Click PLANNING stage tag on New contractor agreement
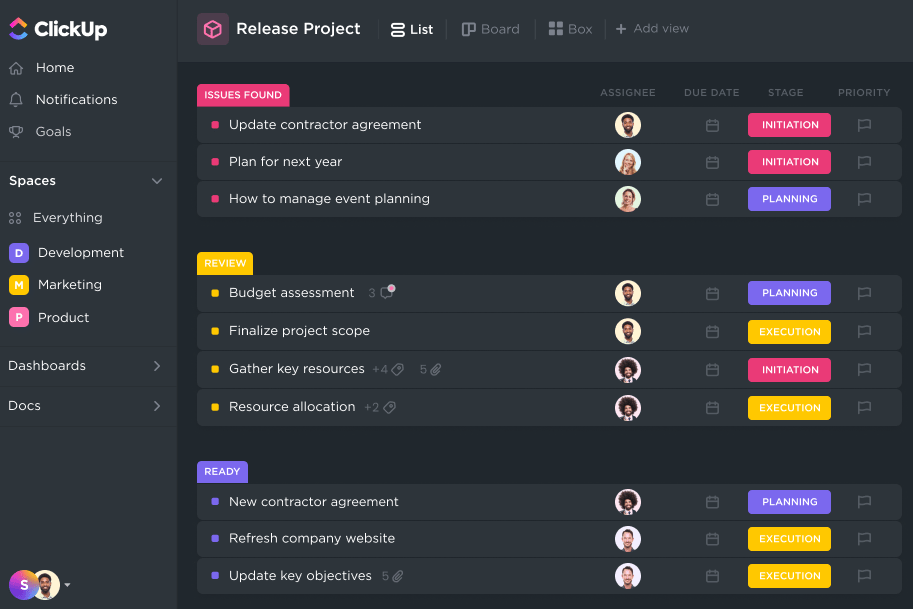 [x=789, y=502]
